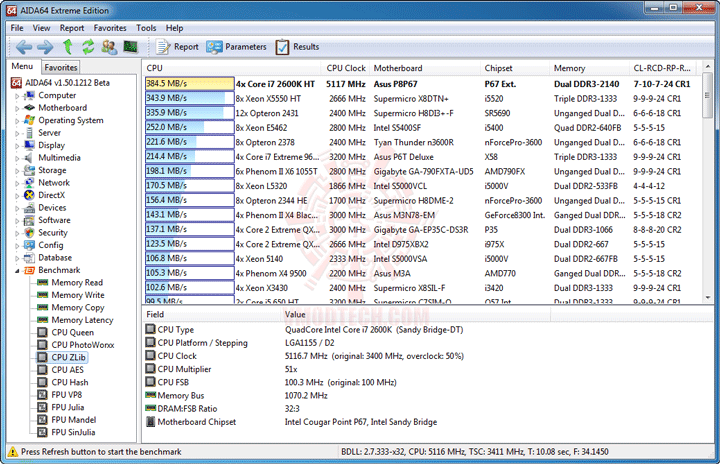Click the Back navigation arrow
This screenshot has width=720, height=464.
pos(24,47)
